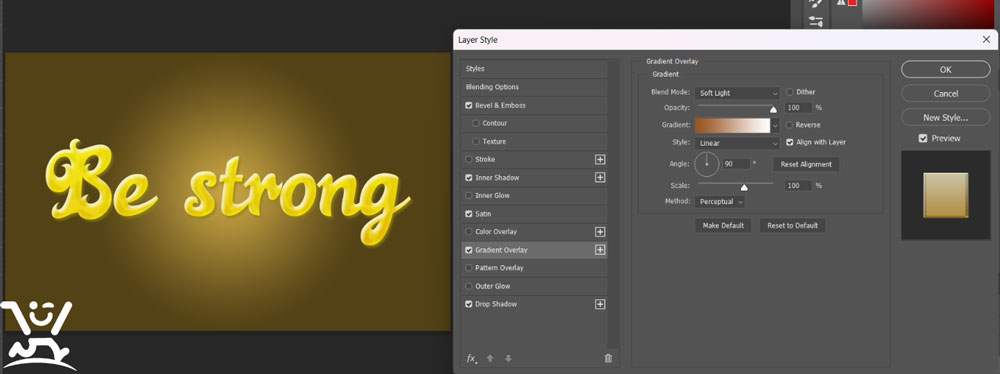Enable the Texture checkbox
Viewport: 1000px width, 374px height.
click(476, 141)
